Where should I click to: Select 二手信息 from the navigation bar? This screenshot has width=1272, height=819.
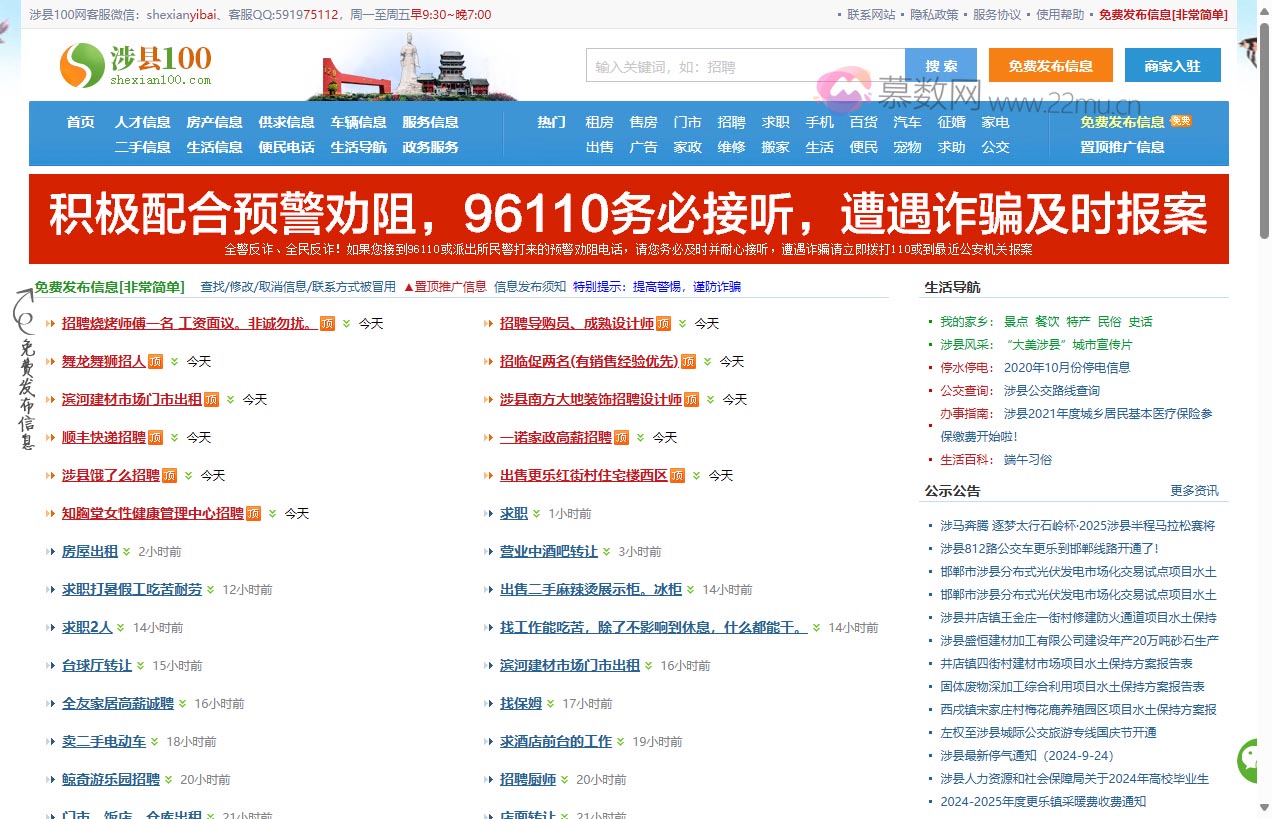(142, 147)
